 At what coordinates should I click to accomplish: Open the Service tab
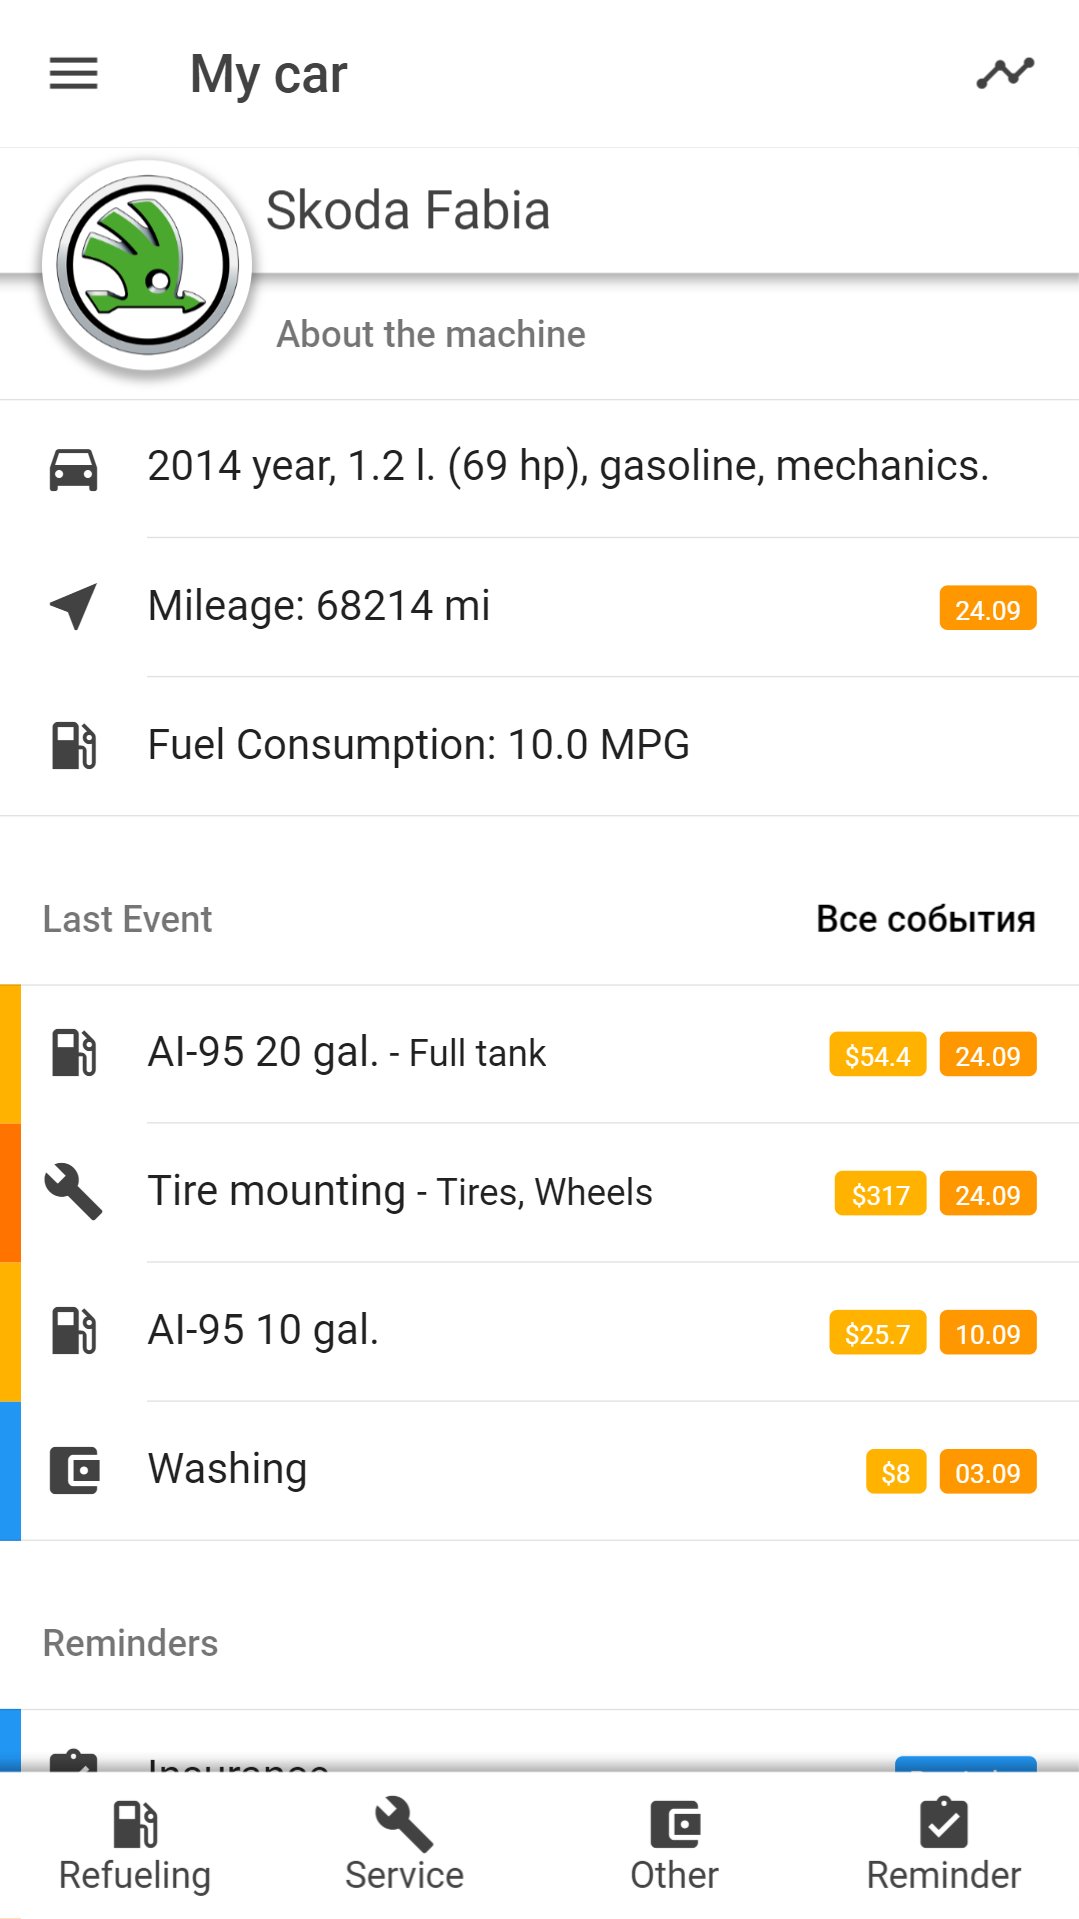[x=404, y=1846]
